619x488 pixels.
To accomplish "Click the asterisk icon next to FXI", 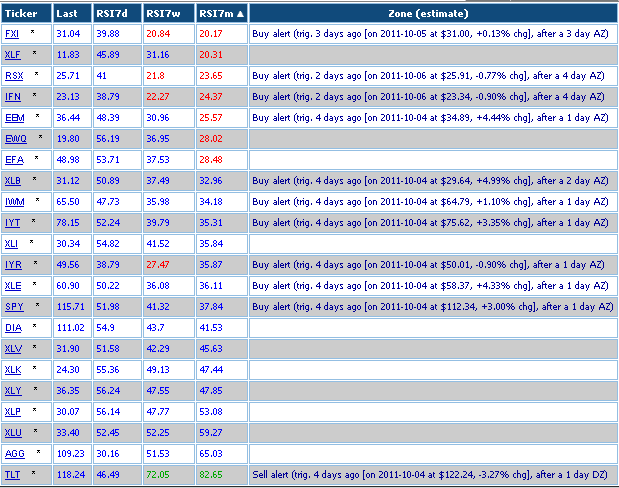I will [32, 32].
